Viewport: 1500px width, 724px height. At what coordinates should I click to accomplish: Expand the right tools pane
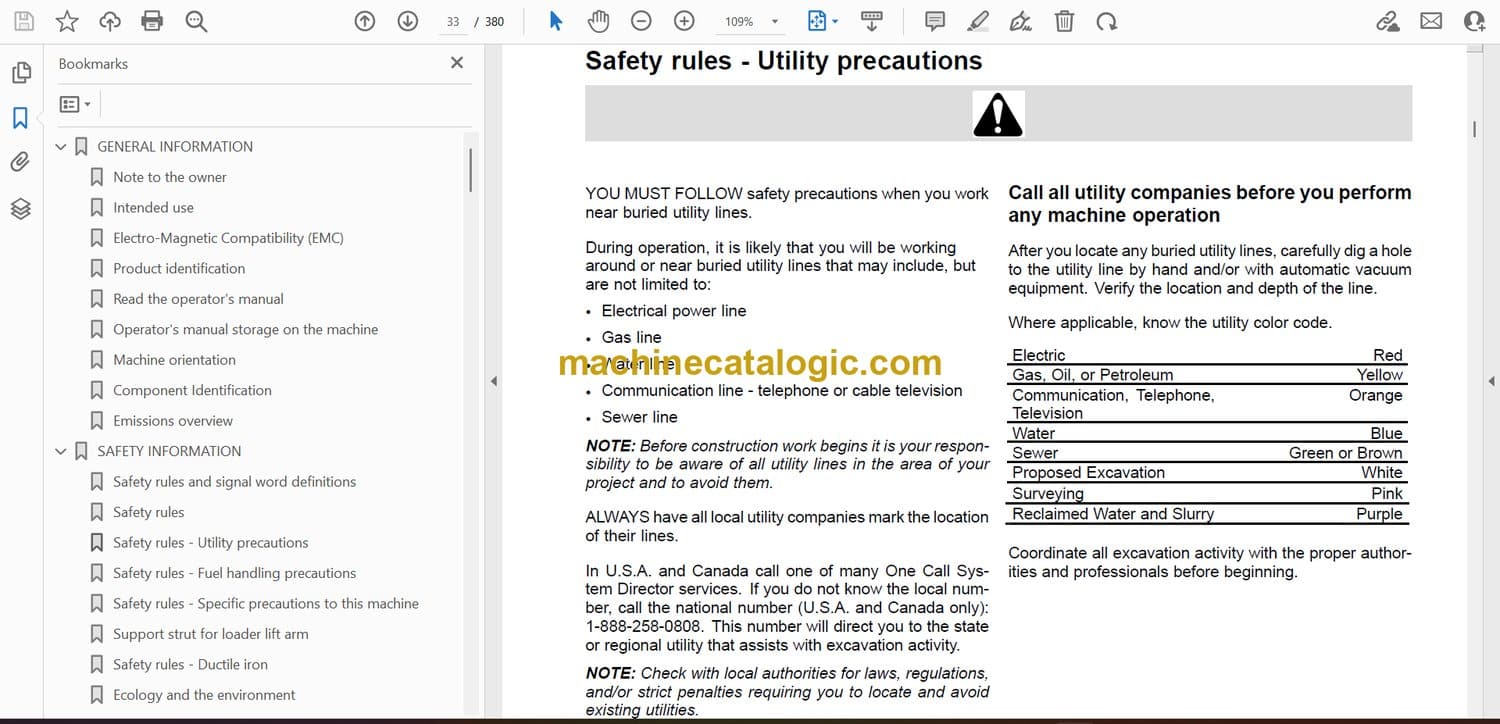pos(1491,381)
